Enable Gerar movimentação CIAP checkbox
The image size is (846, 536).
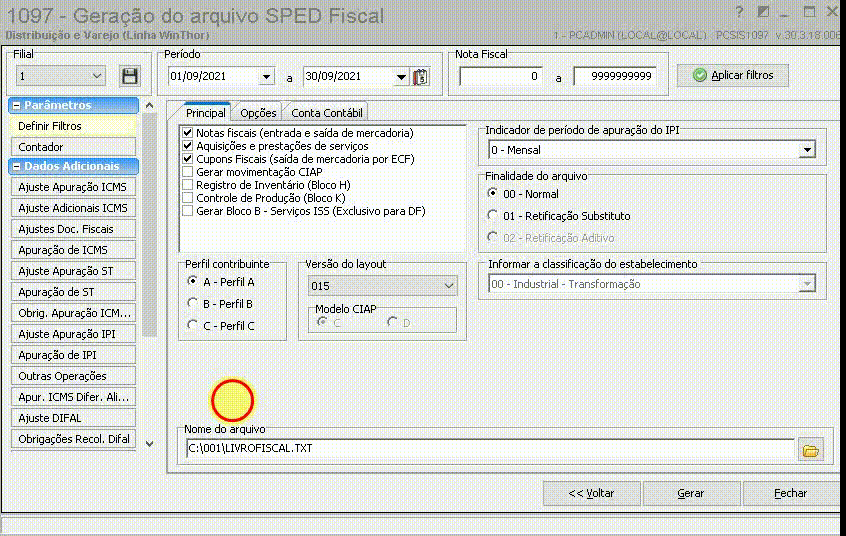tap(187, 172)
